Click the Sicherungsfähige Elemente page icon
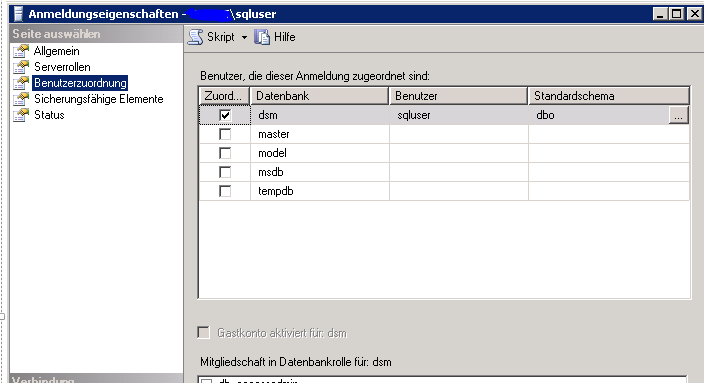704x383 pixels. tap(21, 99)
